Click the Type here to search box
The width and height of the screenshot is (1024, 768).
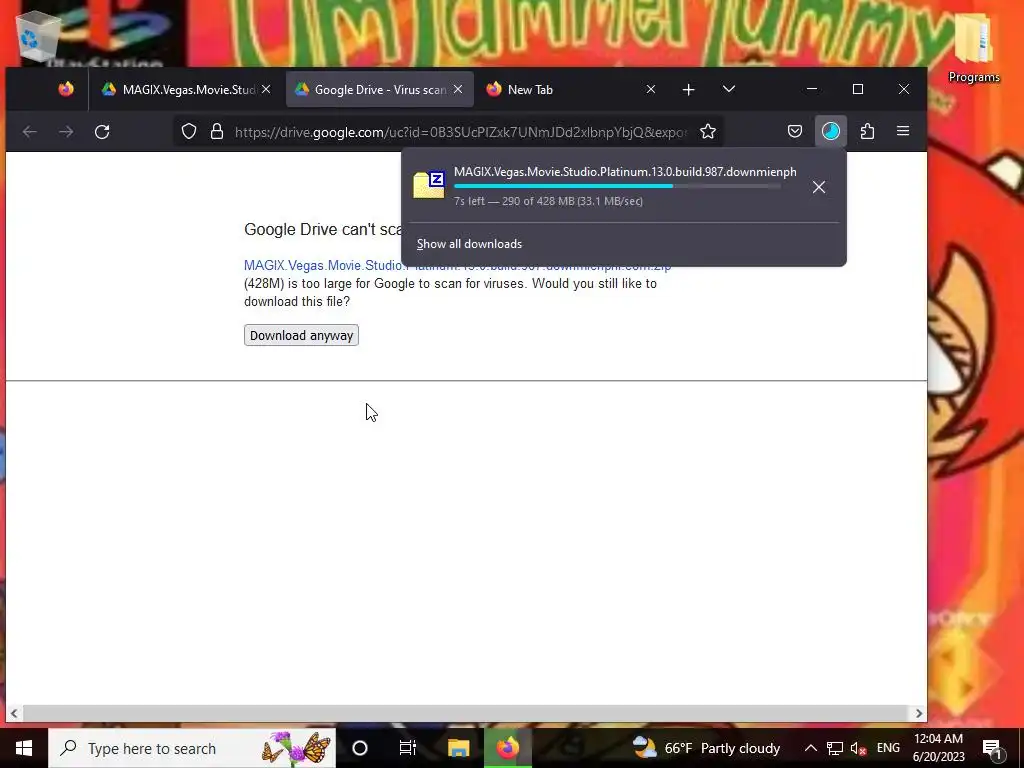click(x=192, y=748)
